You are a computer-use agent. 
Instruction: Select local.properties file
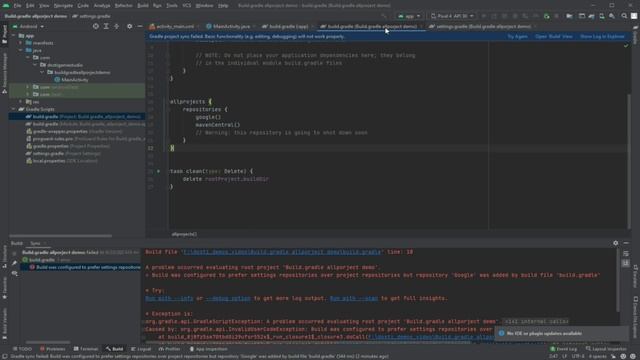[x=61, y=161]
